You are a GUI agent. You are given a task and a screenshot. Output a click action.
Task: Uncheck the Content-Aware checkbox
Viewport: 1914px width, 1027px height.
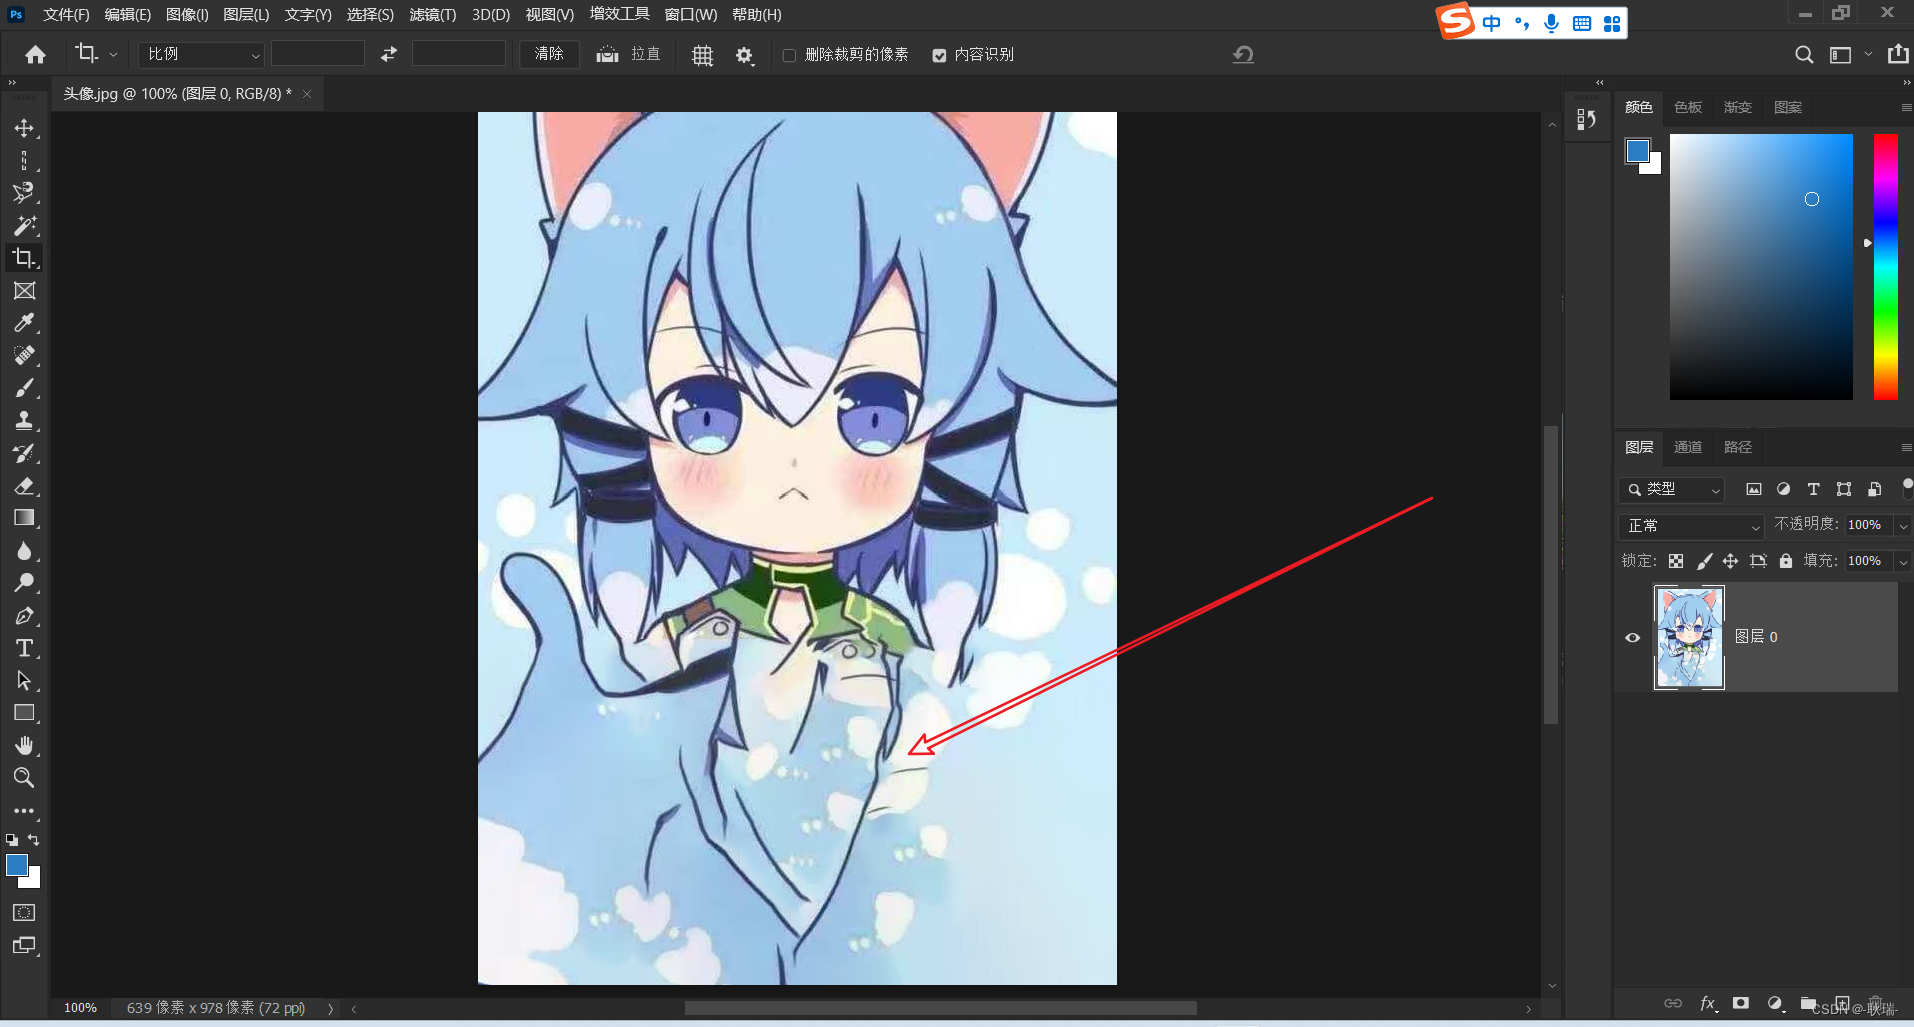coord(939,55)
